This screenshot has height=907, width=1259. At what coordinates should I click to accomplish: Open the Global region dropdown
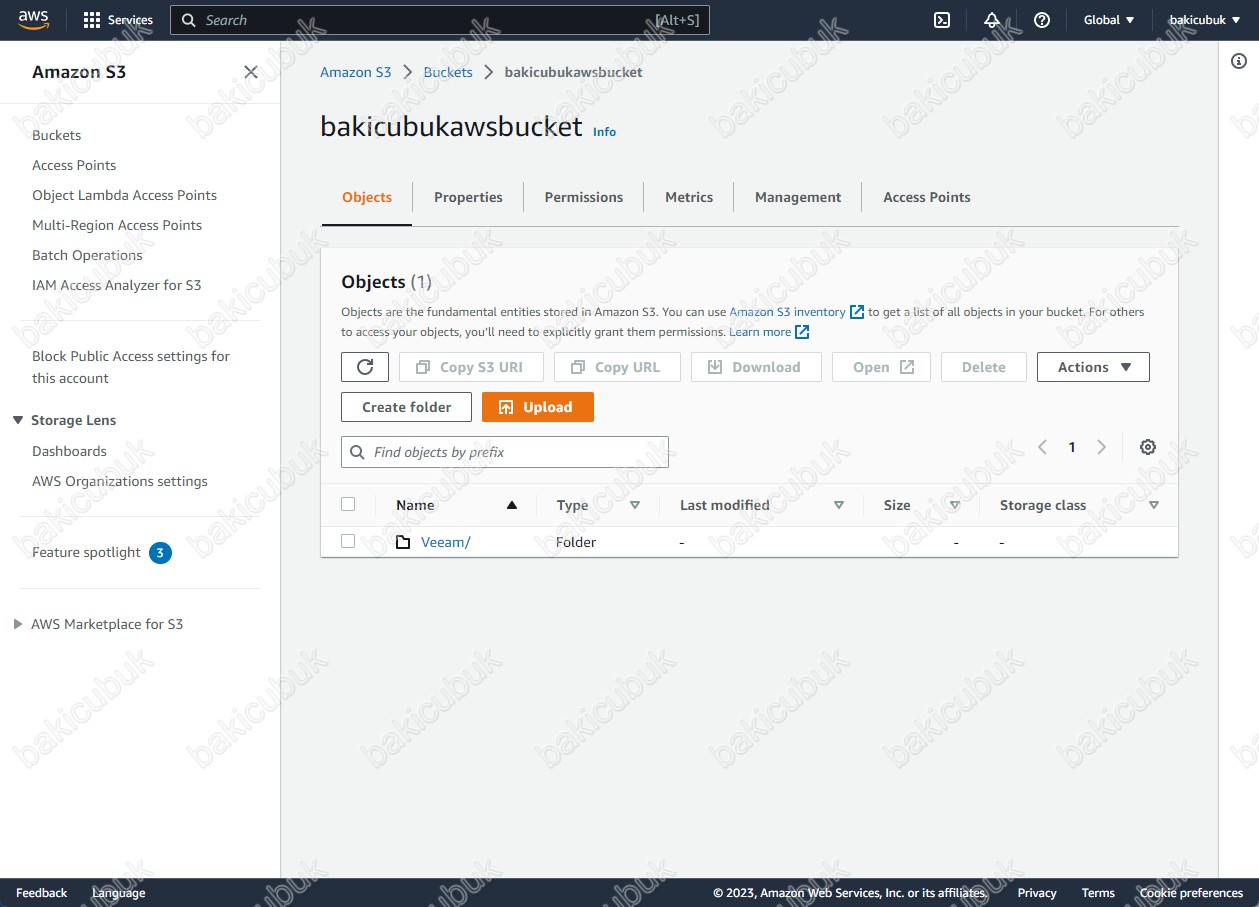tap(1109, 20)
